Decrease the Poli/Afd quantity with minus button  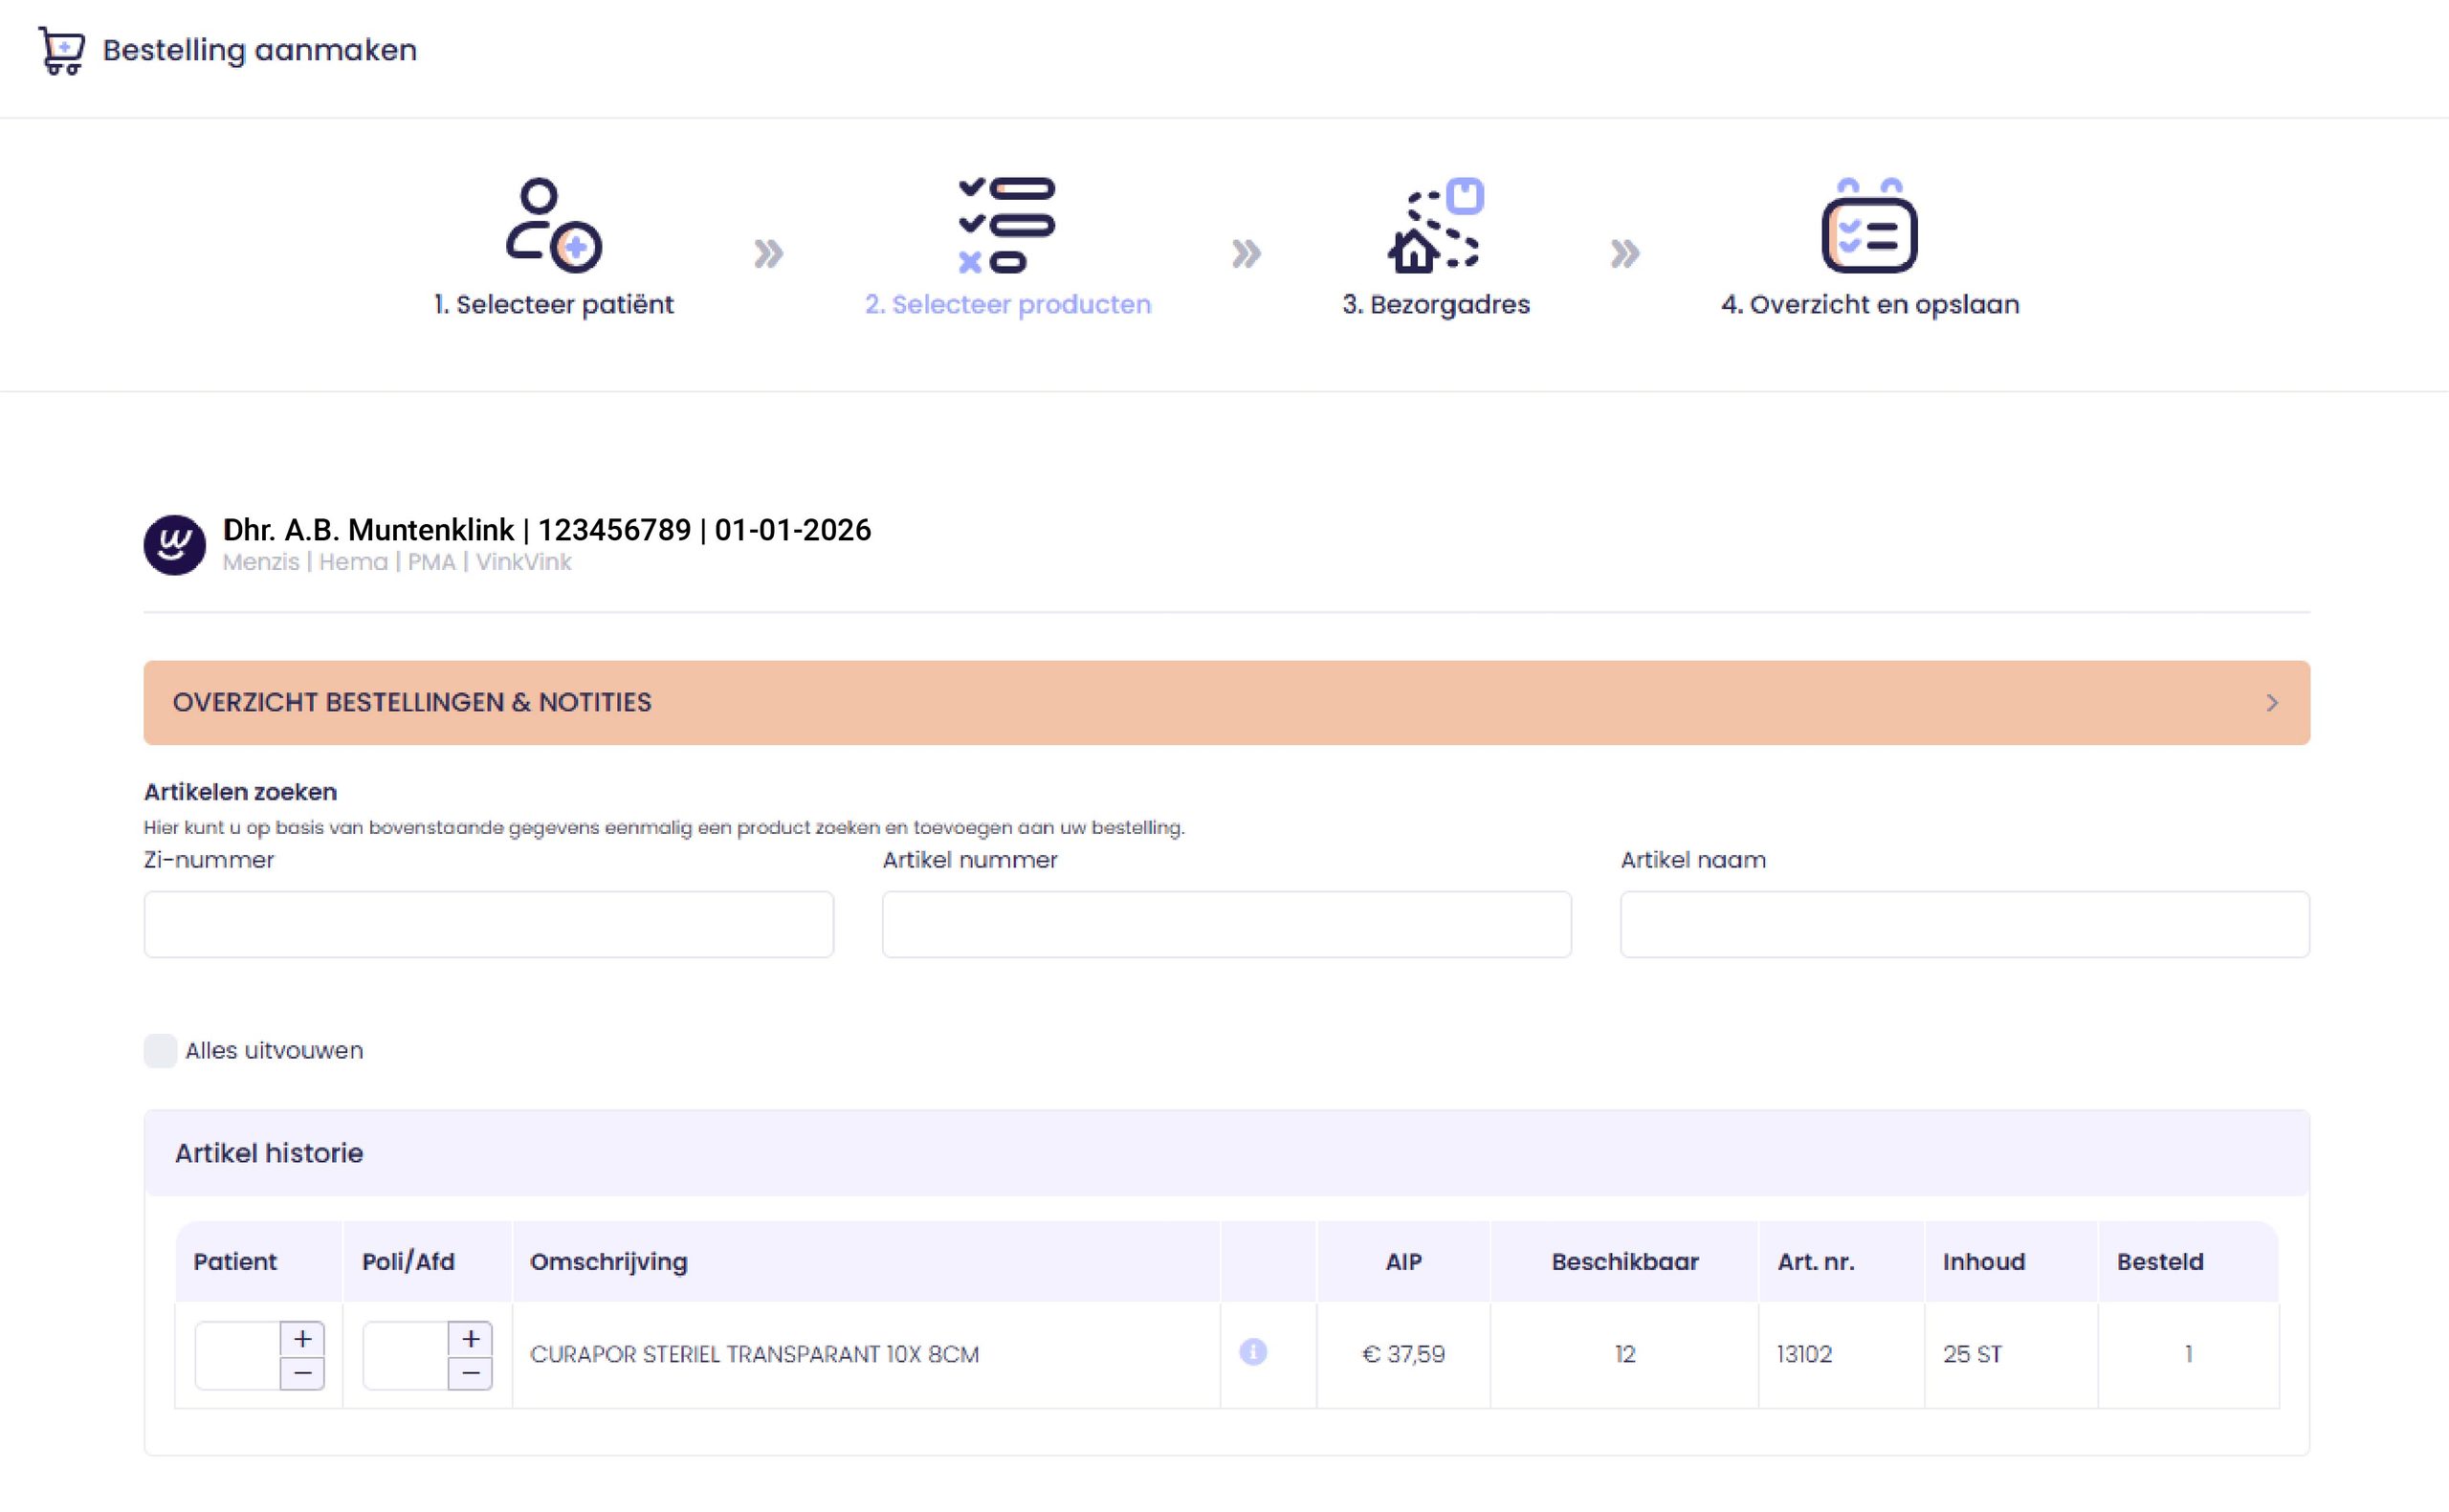pyautogui.click(x=470, y=1373)
